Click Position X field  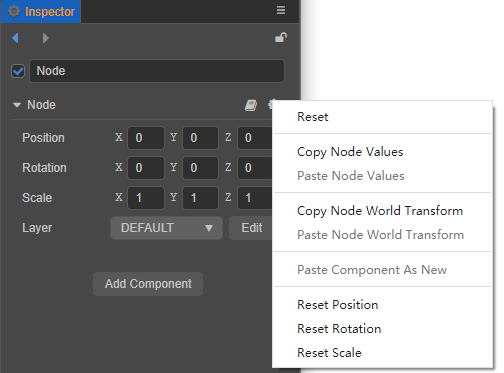tap(146, 138)
